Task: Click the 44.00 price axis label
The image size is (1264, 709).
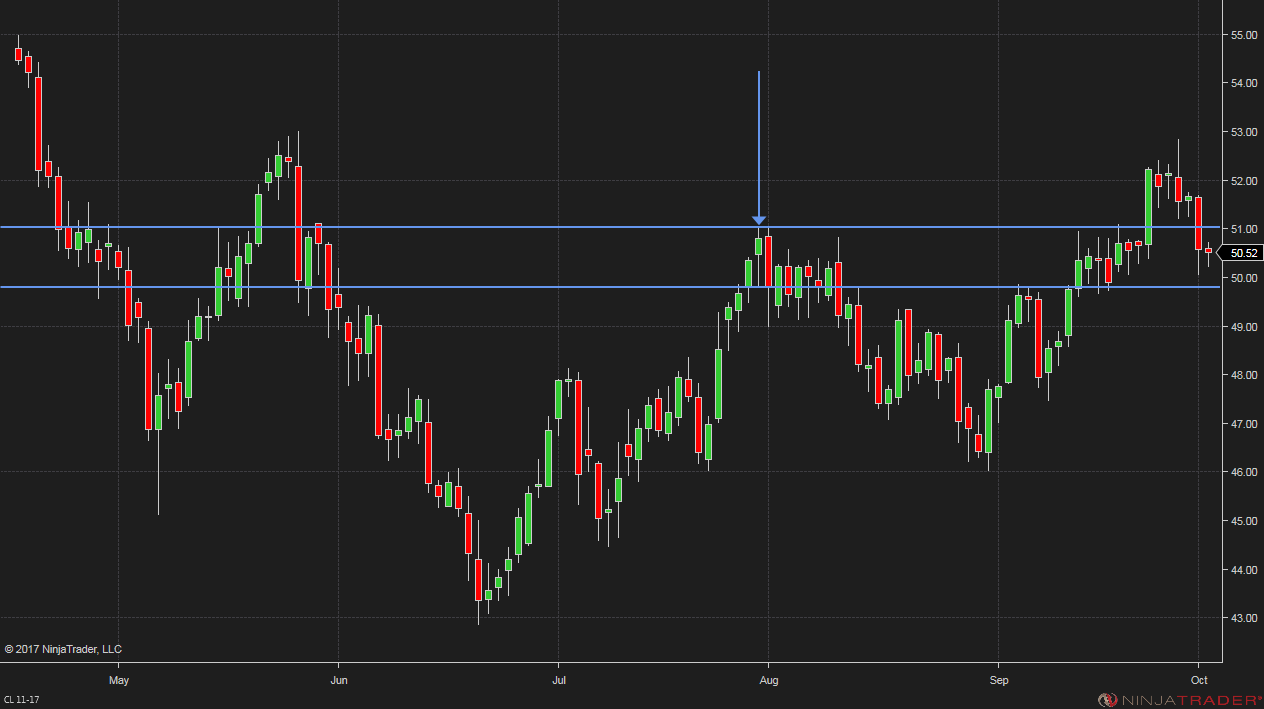Action: 1244,570
